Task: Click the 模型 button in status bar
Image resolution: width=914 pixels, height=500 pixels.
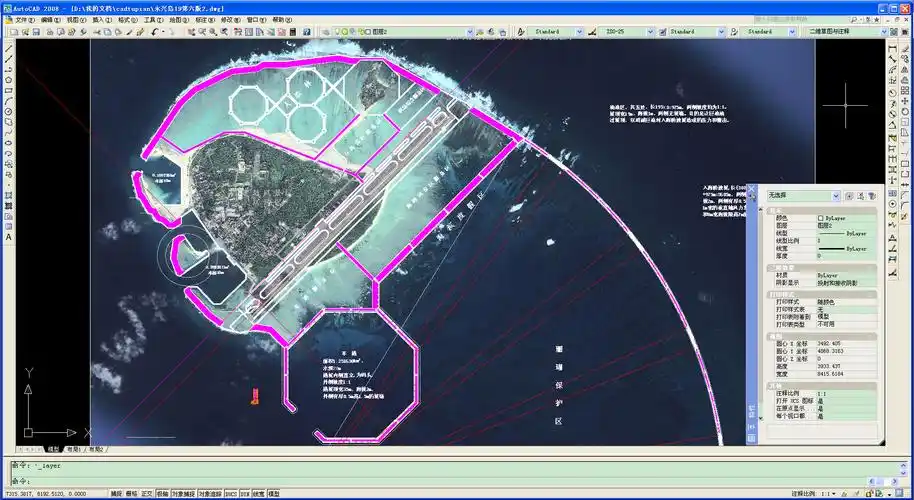Action: tap(273, 493)
